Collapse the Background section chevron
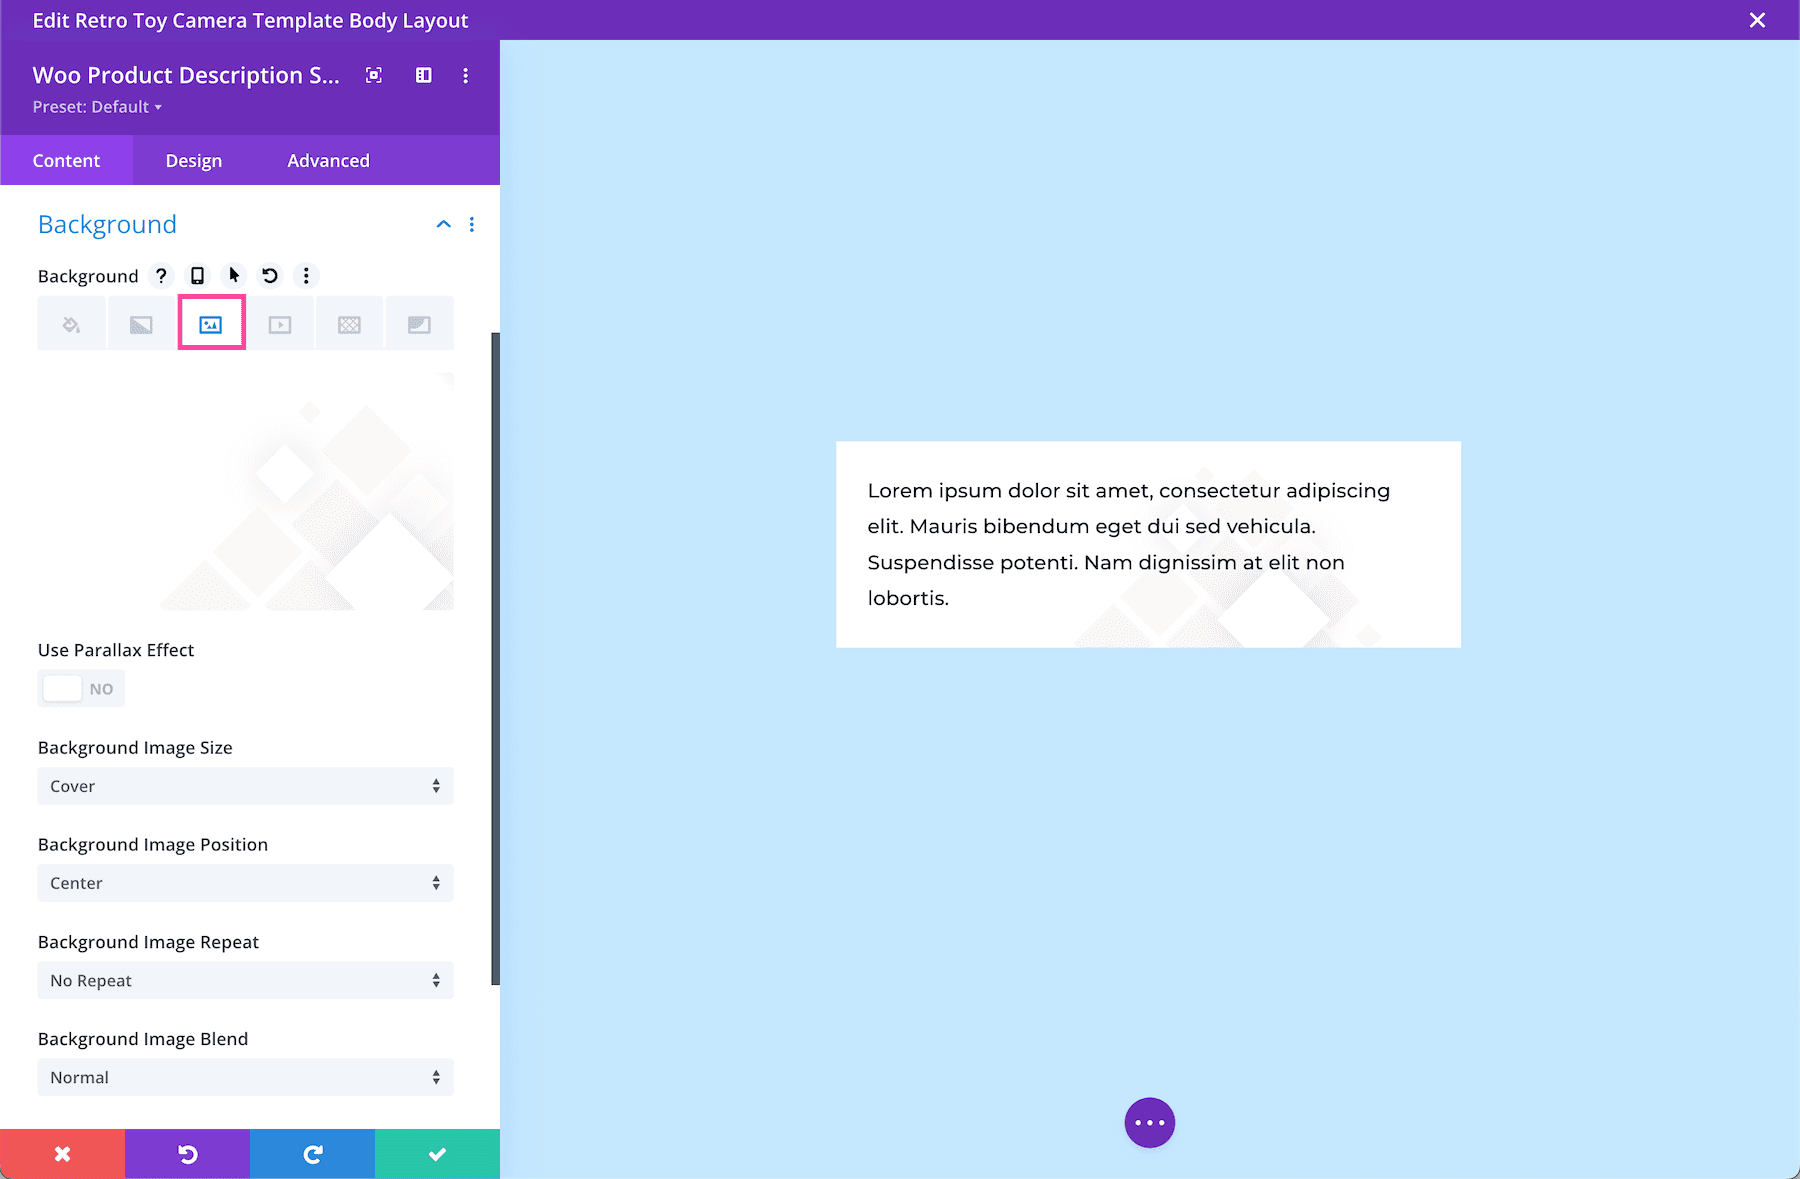 pyautogui.click(x=443, y=224)
